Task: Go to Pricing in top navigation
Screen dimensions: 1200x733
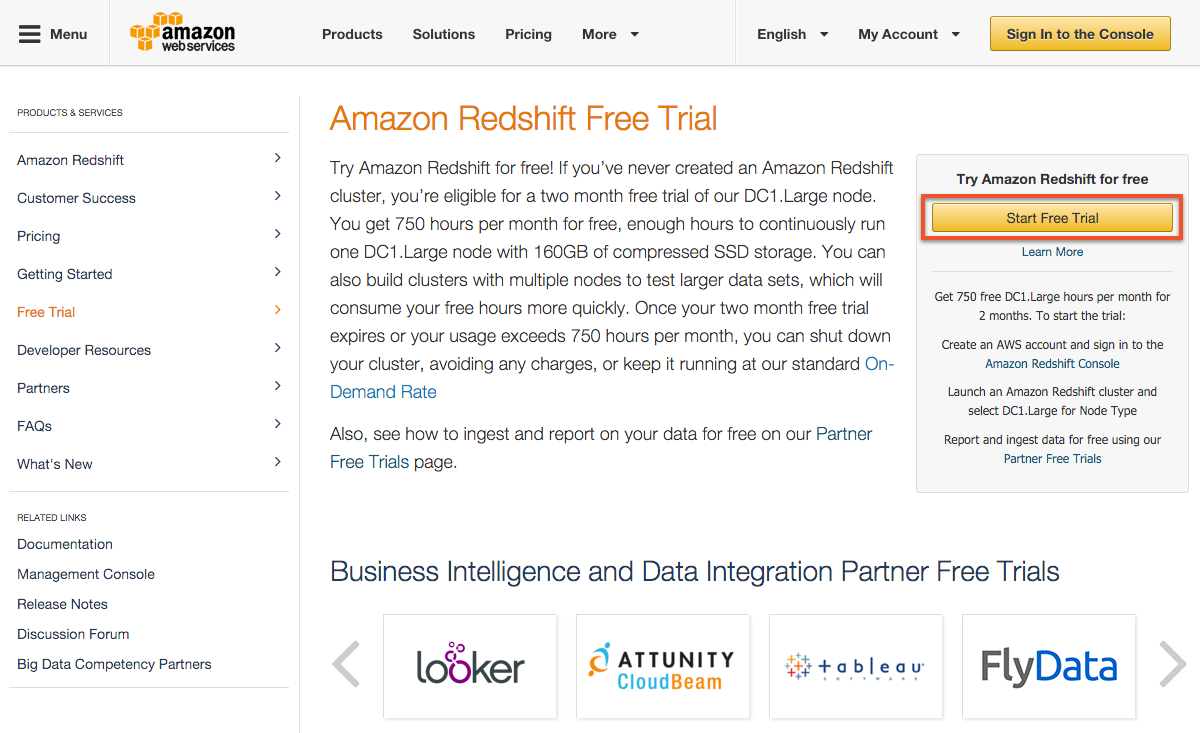Action: pyautogui.click(x=528, y=34)
